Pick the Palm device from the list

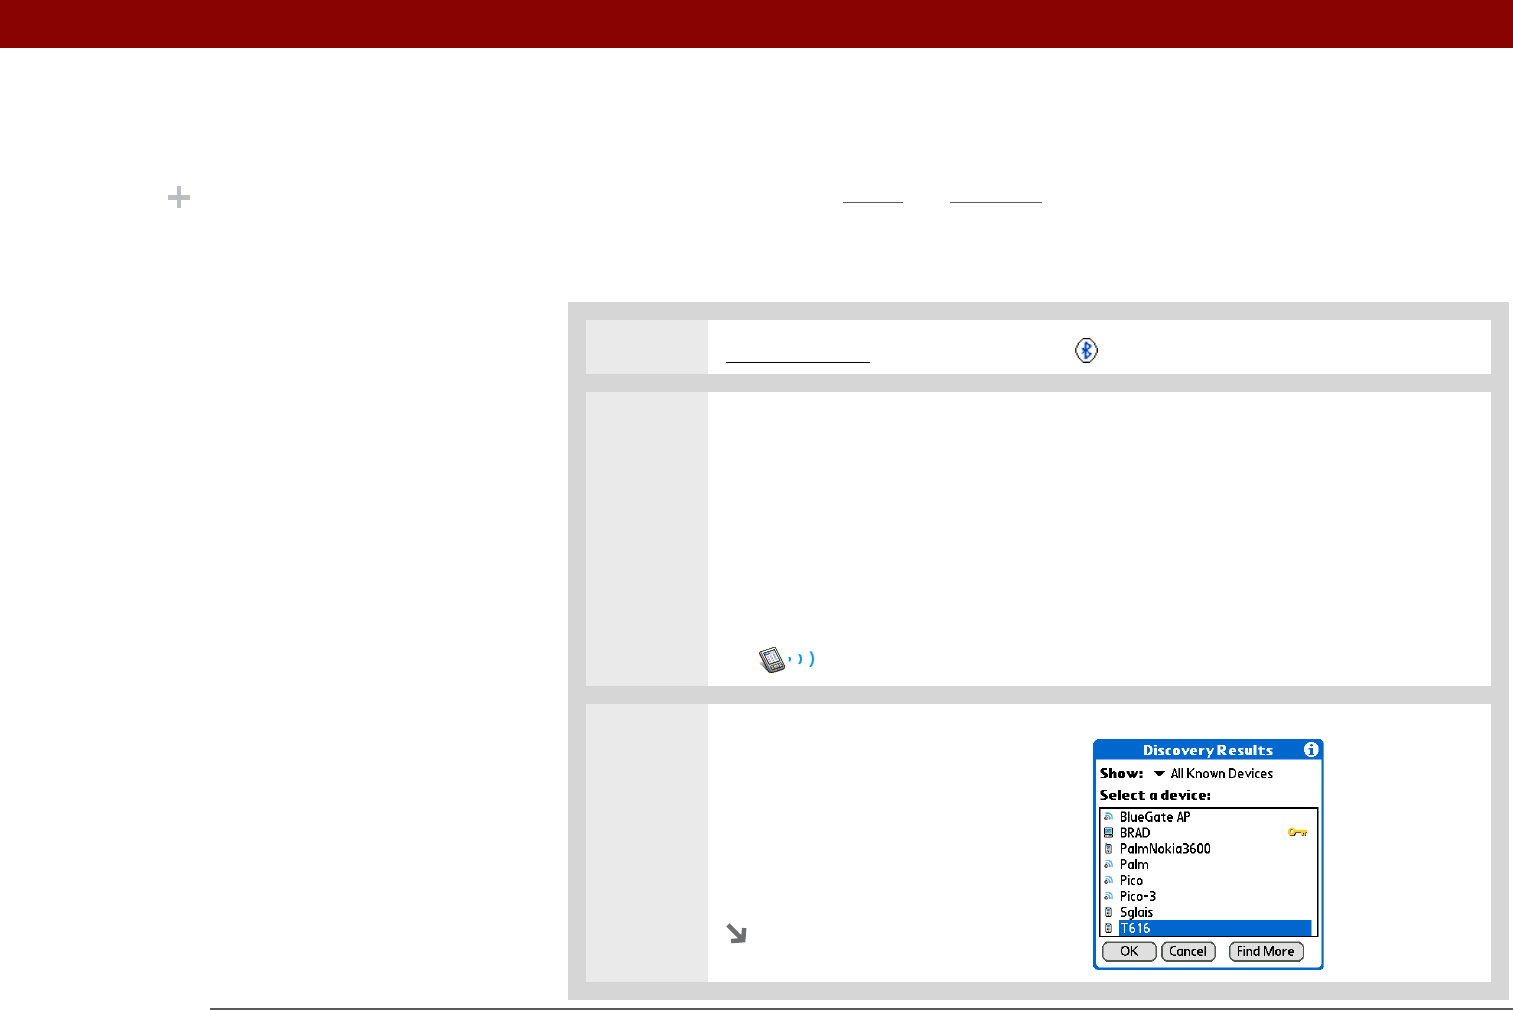click(1134, 865)
